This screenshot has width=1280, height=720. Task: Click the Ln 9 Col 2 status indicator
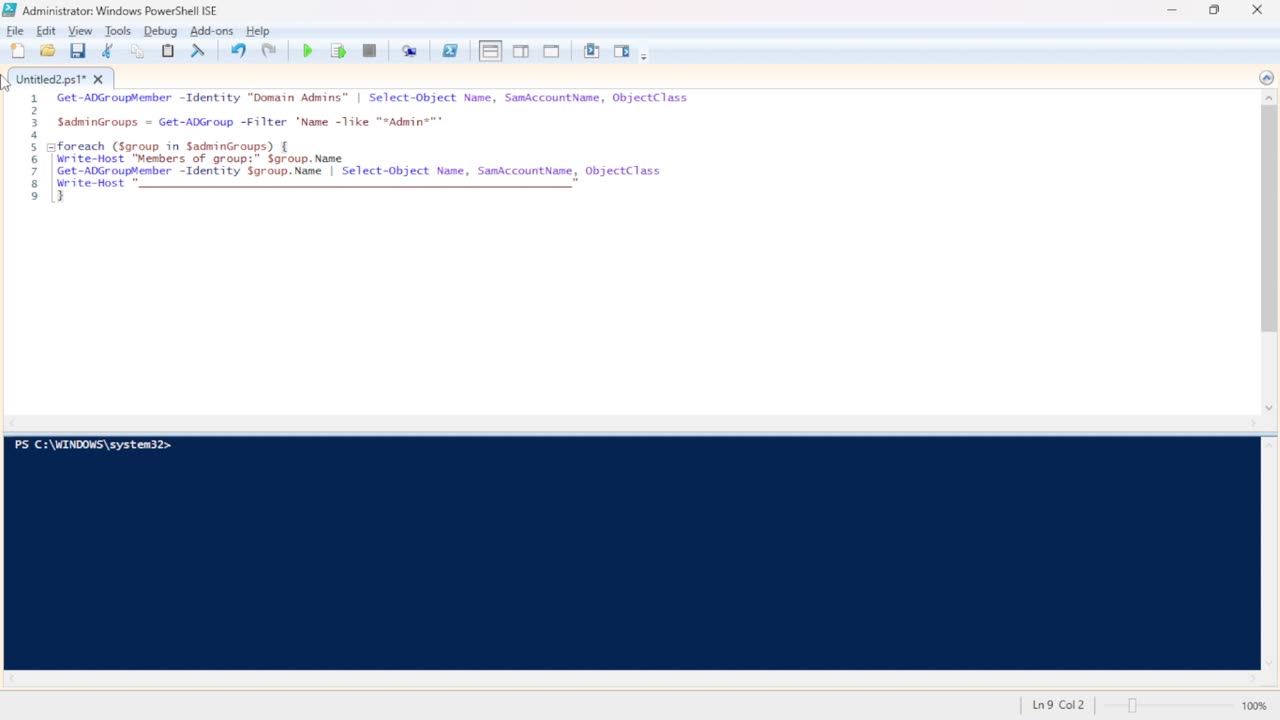click(1058, 705)
